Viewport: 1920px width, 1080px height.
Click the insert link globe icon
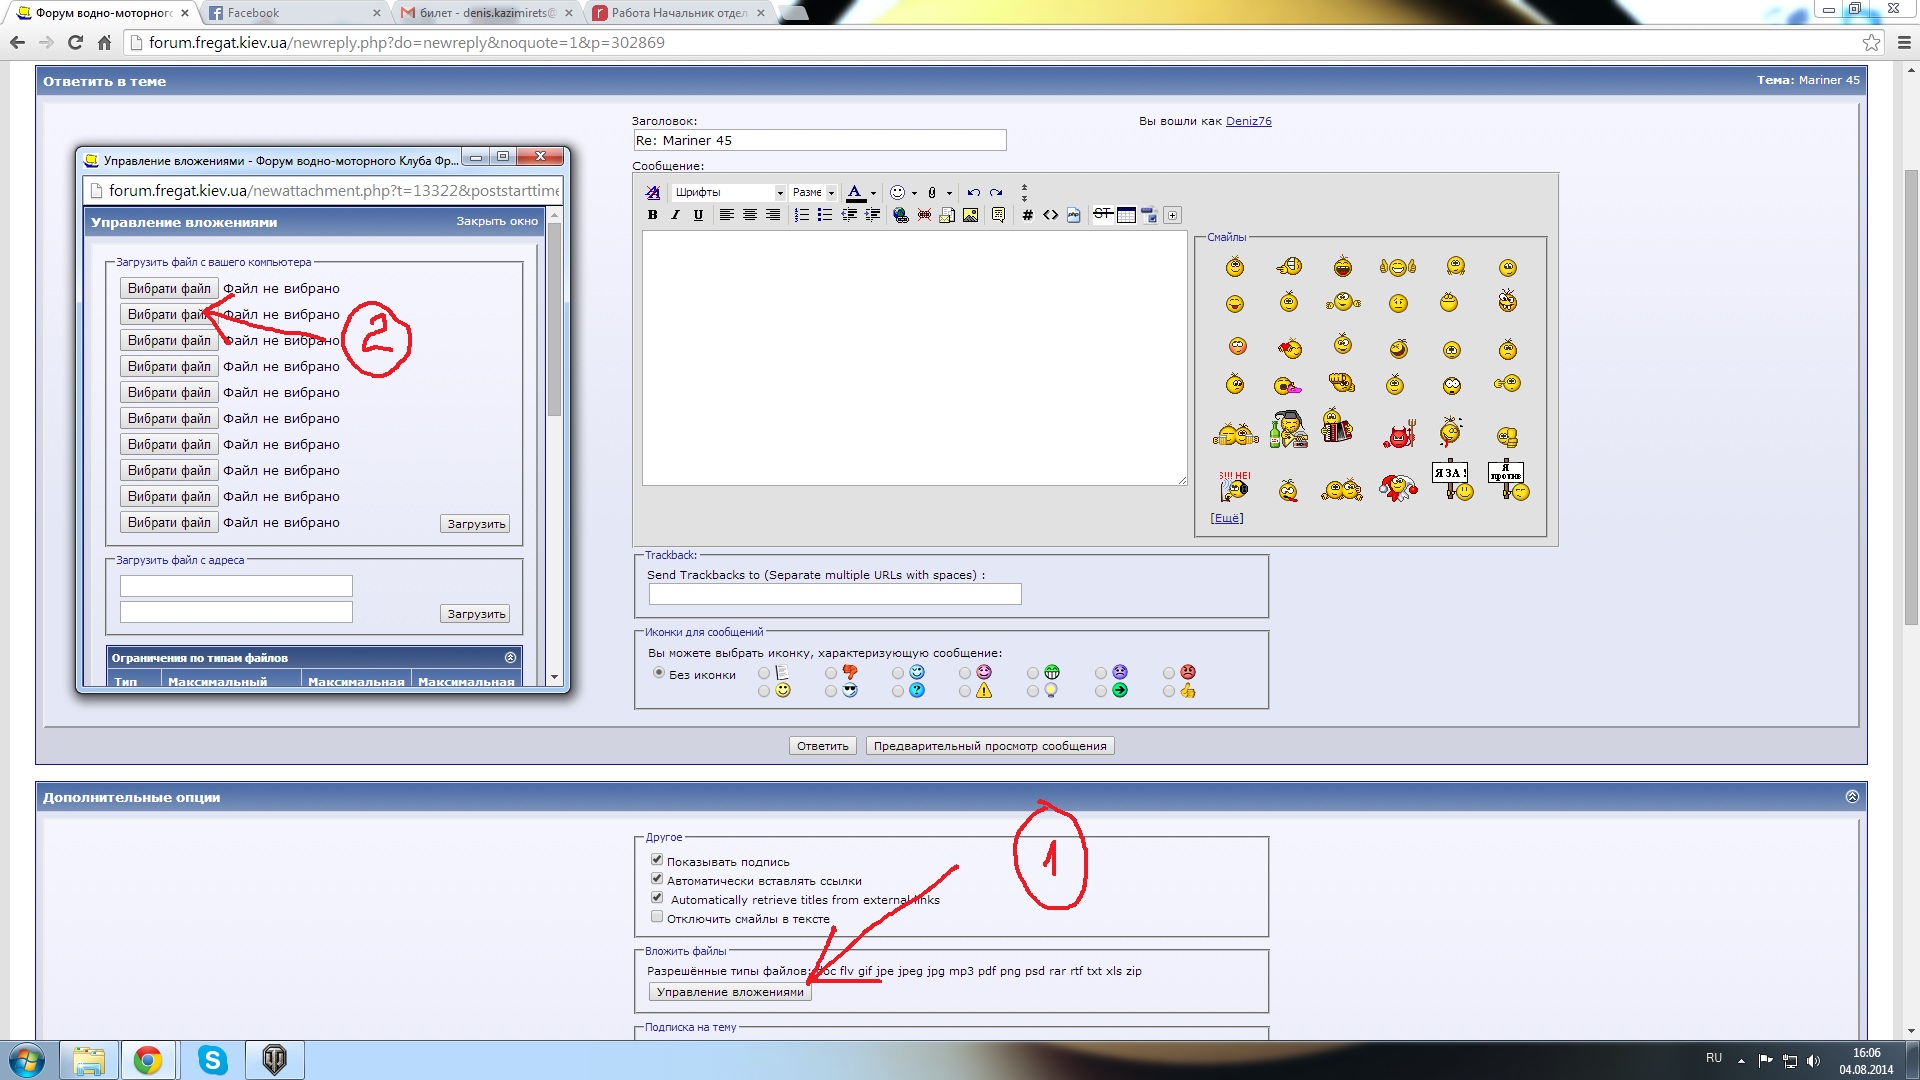[900, 215]
